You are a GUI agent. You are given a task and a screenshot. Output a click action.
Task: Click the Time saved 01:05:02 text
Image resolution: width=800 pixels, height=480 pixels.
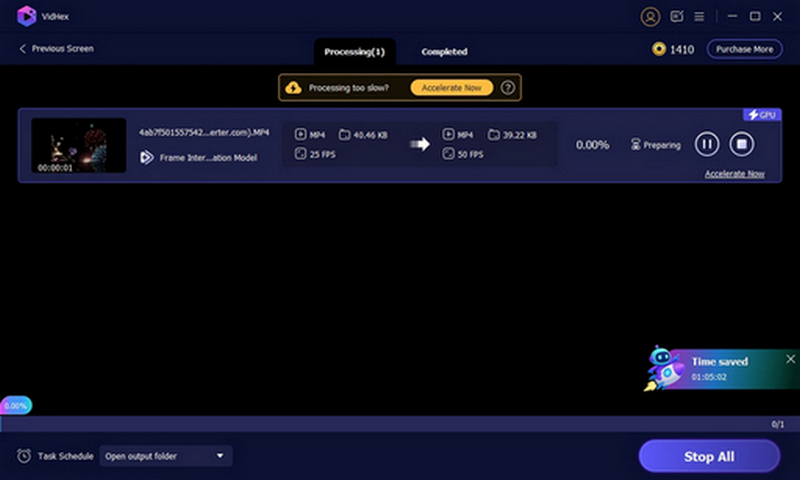[719, 369]
